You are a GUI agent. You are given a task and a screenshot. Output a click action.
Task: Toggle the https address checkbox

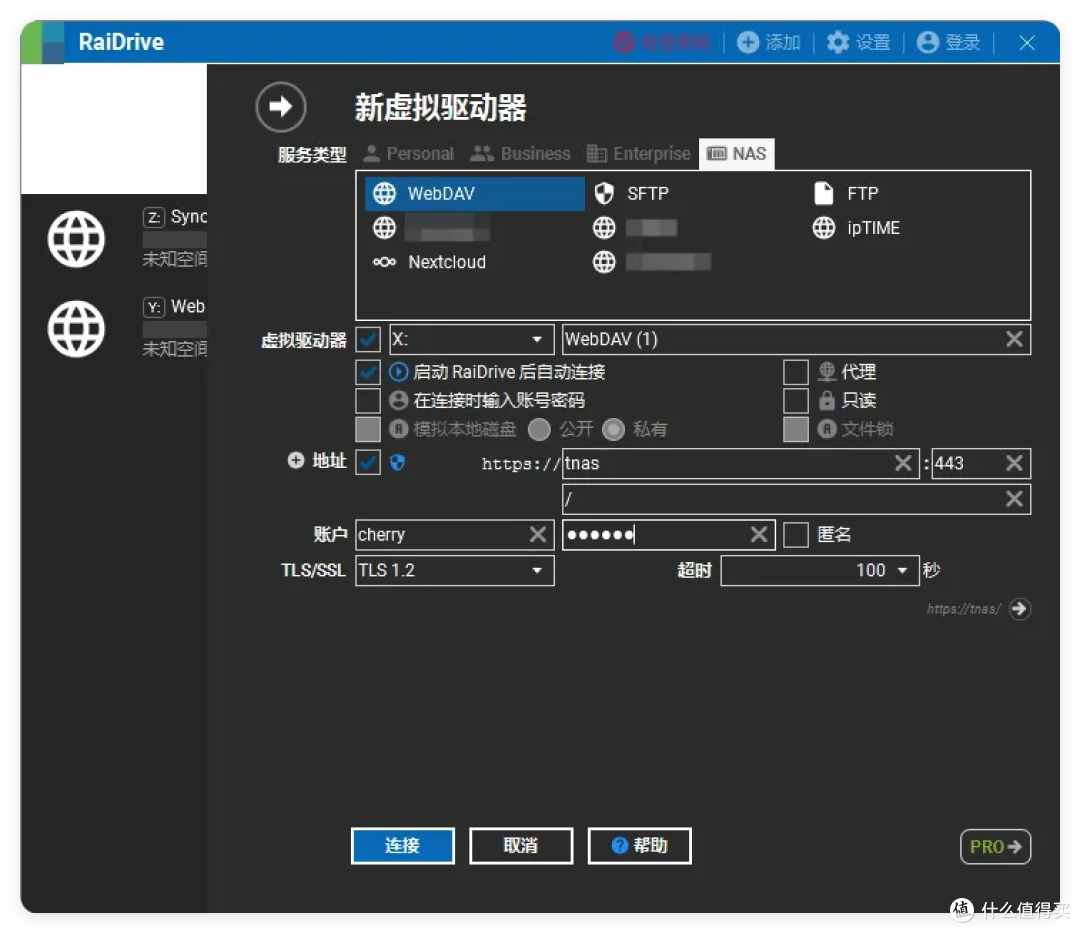click(x=368, y=462)
